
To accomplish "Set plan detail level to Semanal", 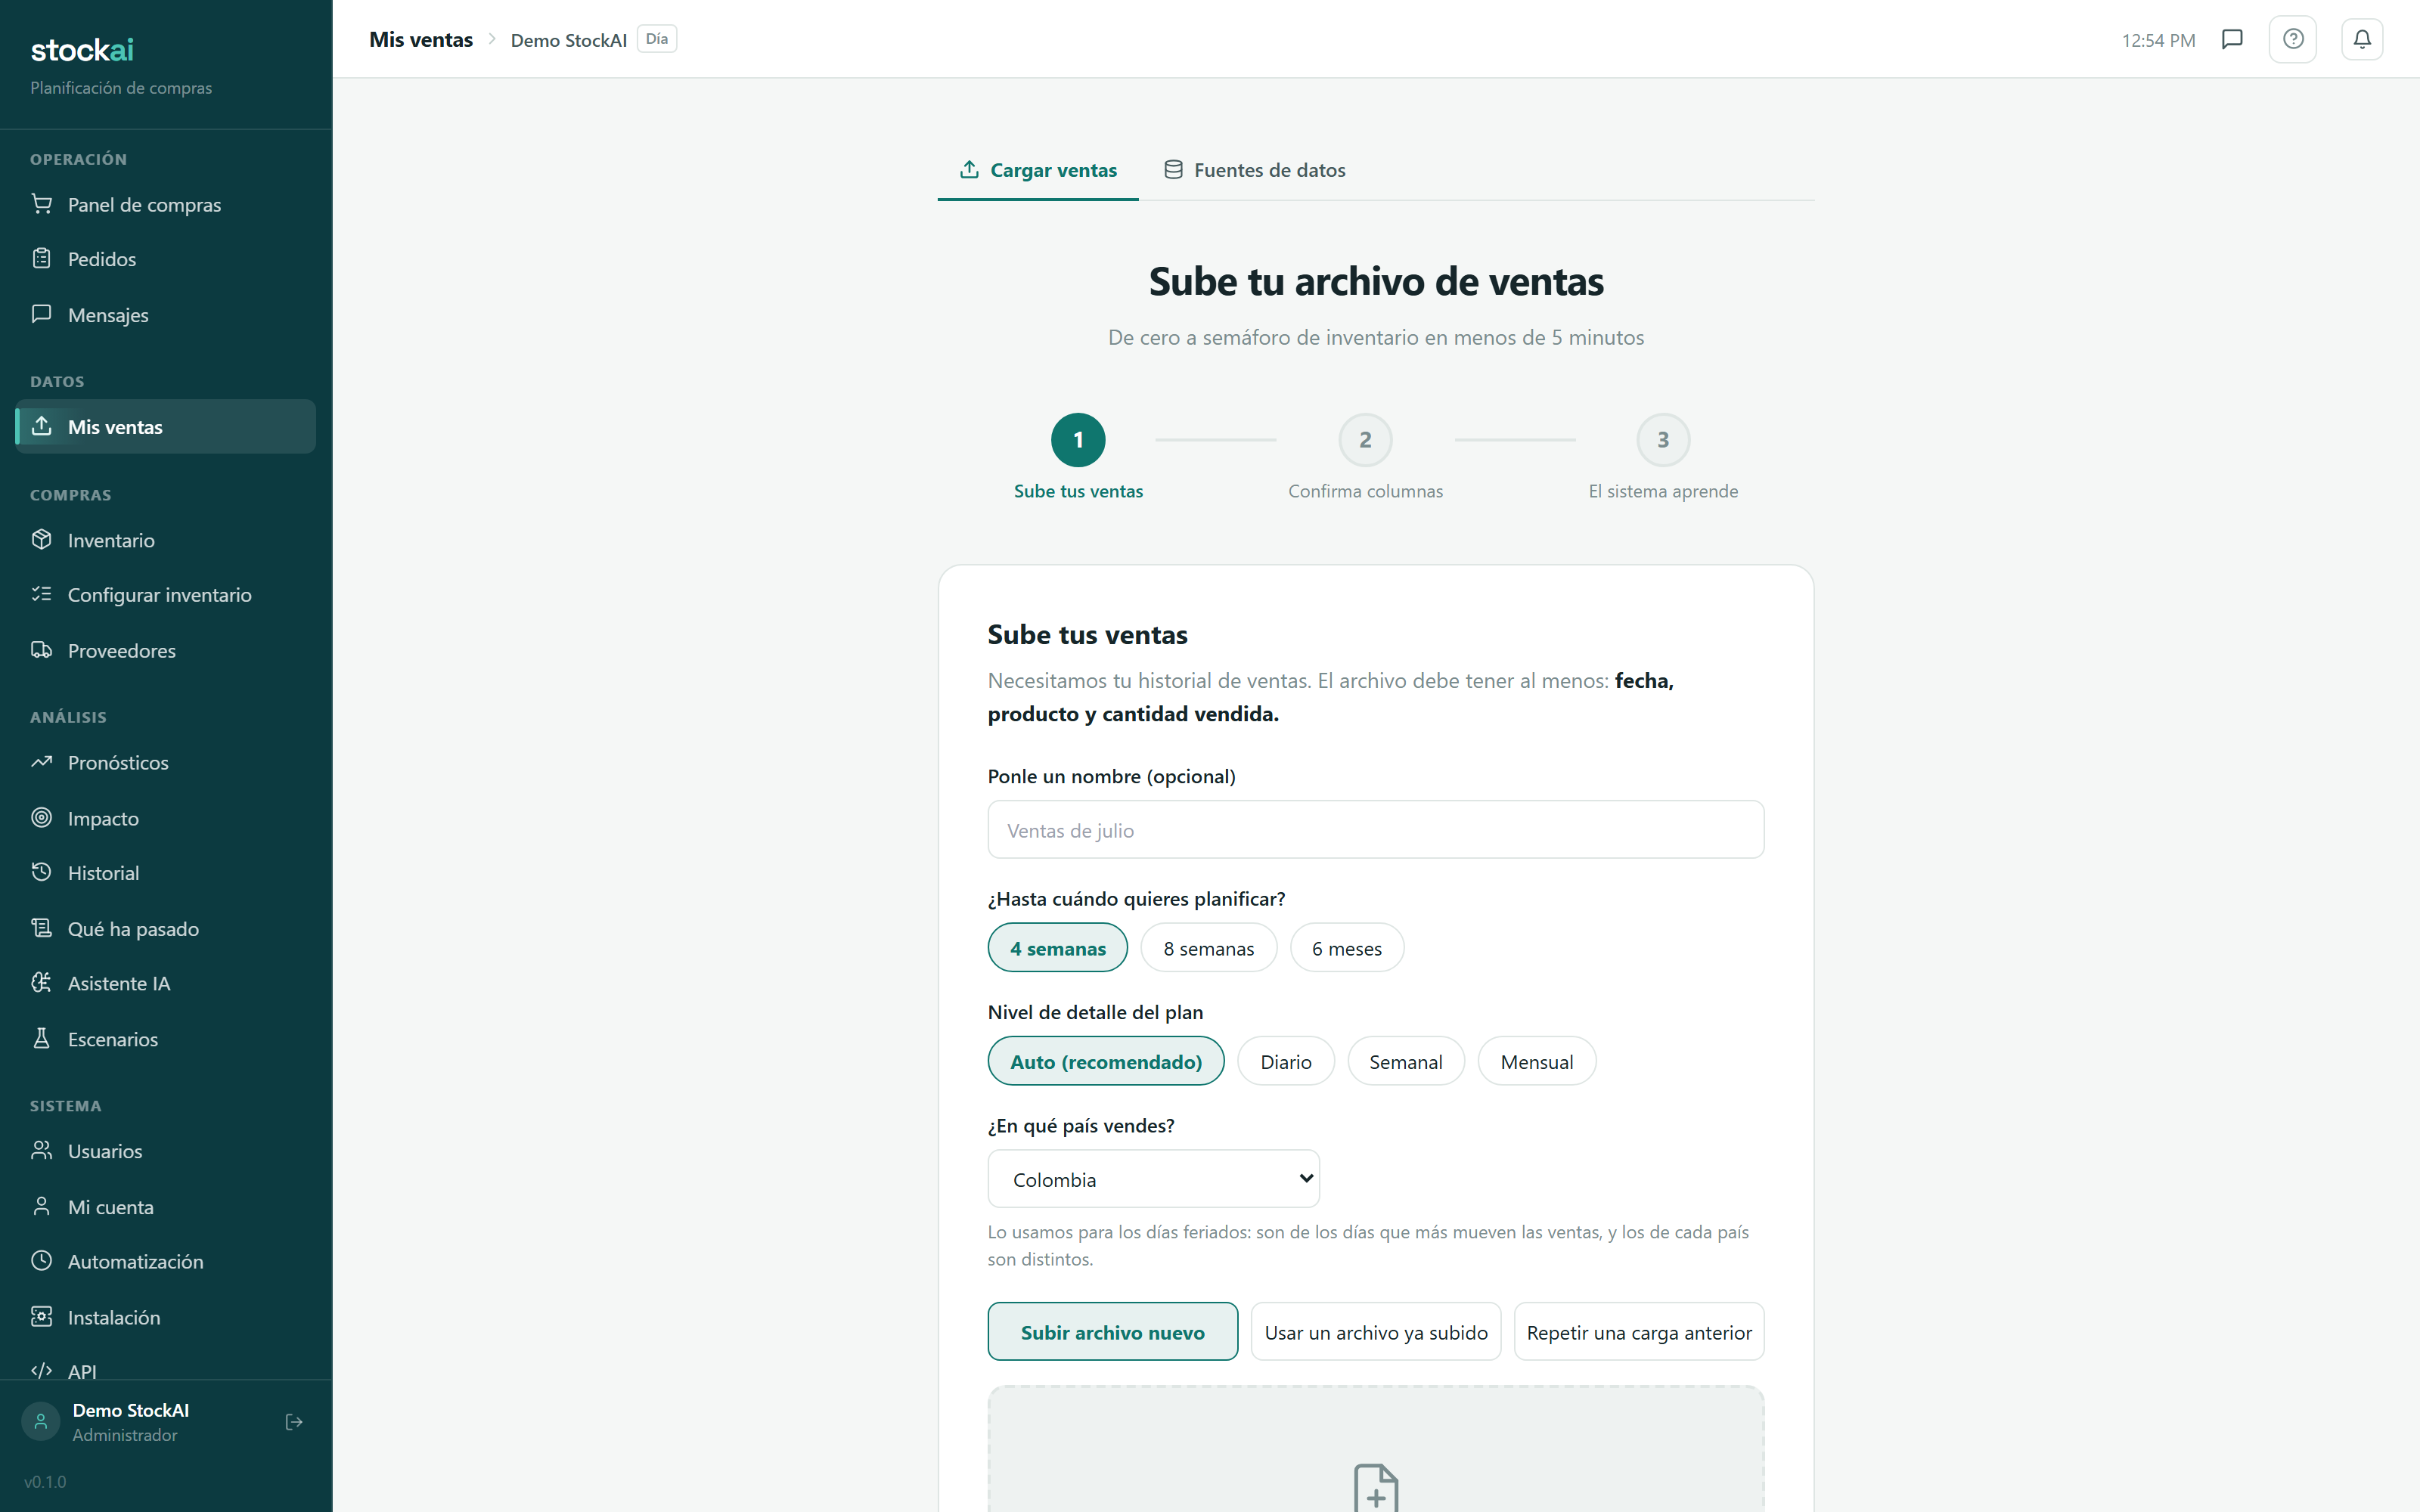I will (x=1406, y=1061).
